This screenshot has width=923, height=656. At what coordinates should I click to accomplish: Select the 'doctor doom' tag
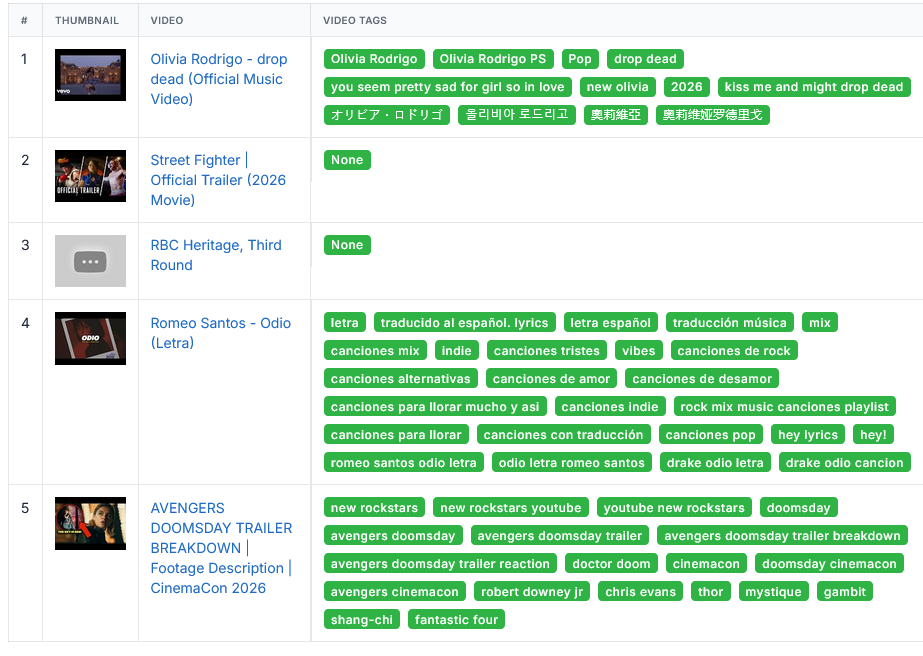(x=610, y=564)
